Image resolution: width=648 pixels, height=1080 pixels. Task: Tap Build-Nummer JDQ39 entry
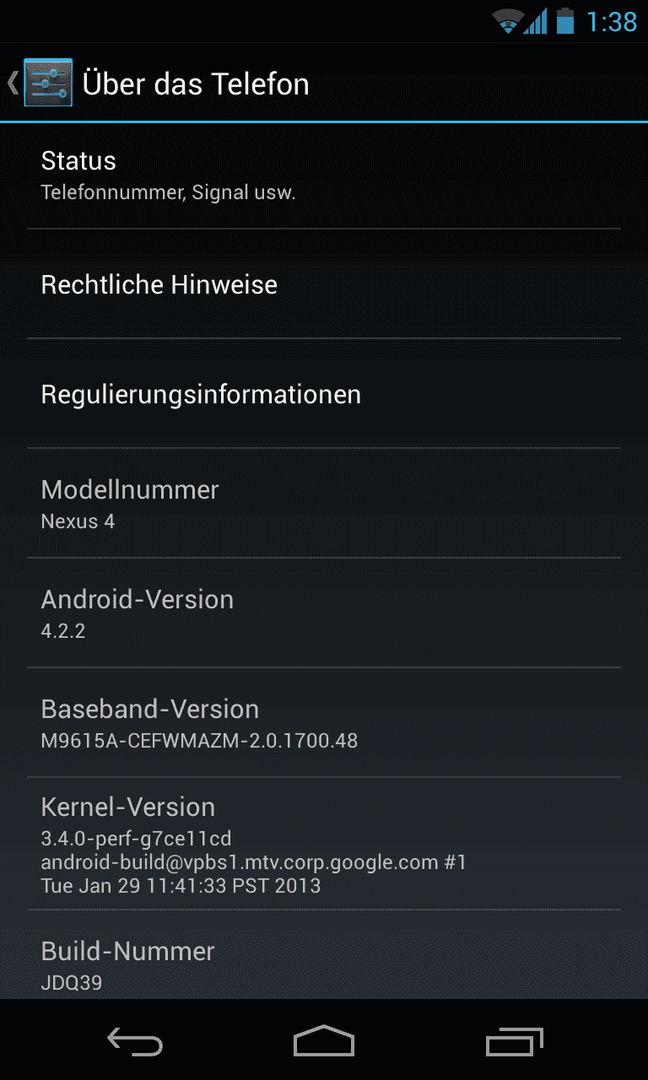324,955
